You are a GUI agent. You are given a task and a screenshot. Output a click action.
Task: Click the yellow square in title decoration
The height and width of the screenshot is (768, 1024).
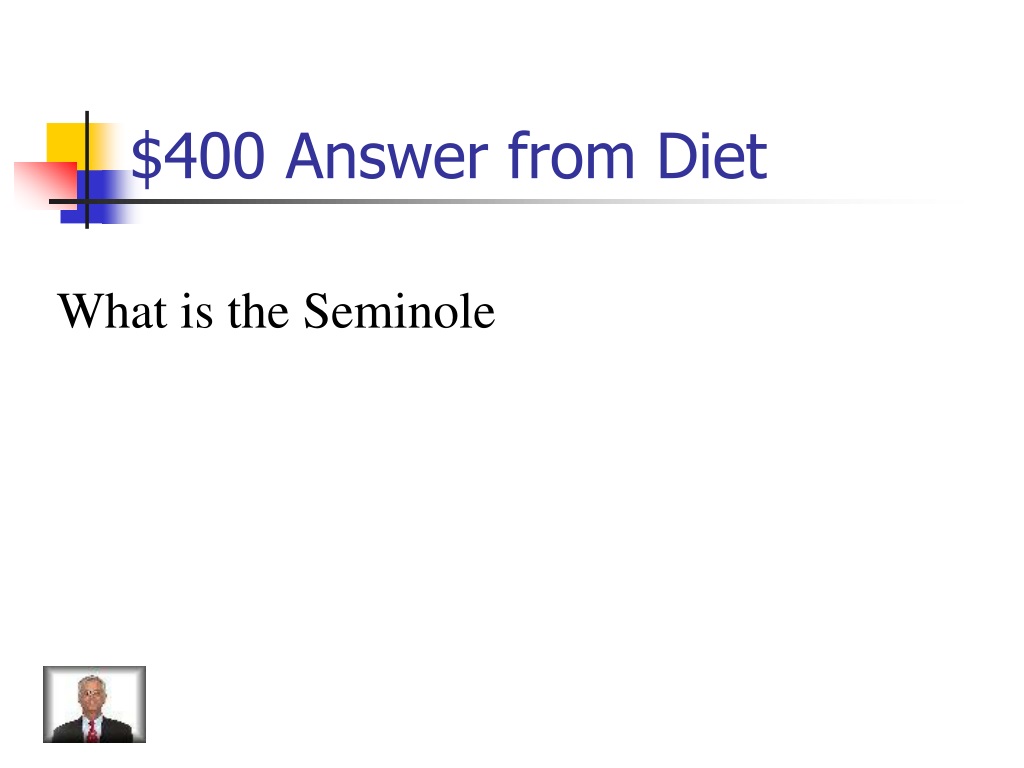click(67, 142)
